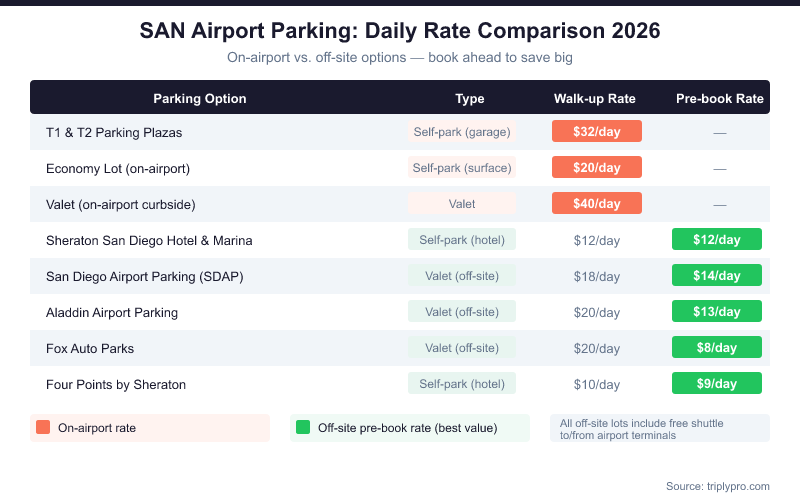Click the free shuttle note box
Image resolution: width=800 pixels, height=500 pixels.
pyautogui.click(x=660, y=428)
